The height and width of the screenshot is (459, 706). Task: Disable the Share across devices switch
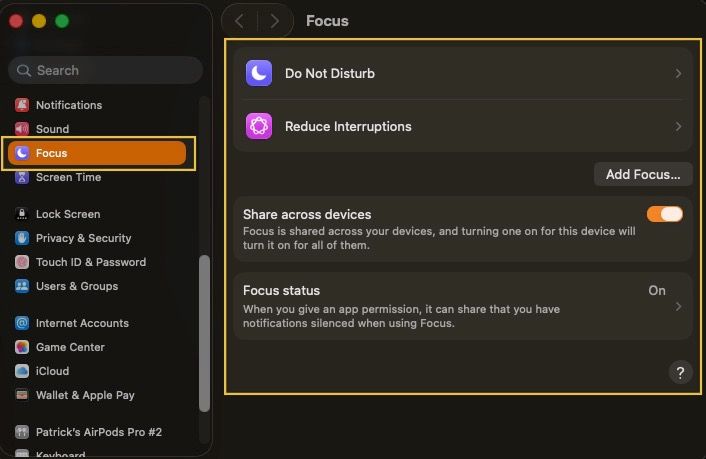pos(665,214)
